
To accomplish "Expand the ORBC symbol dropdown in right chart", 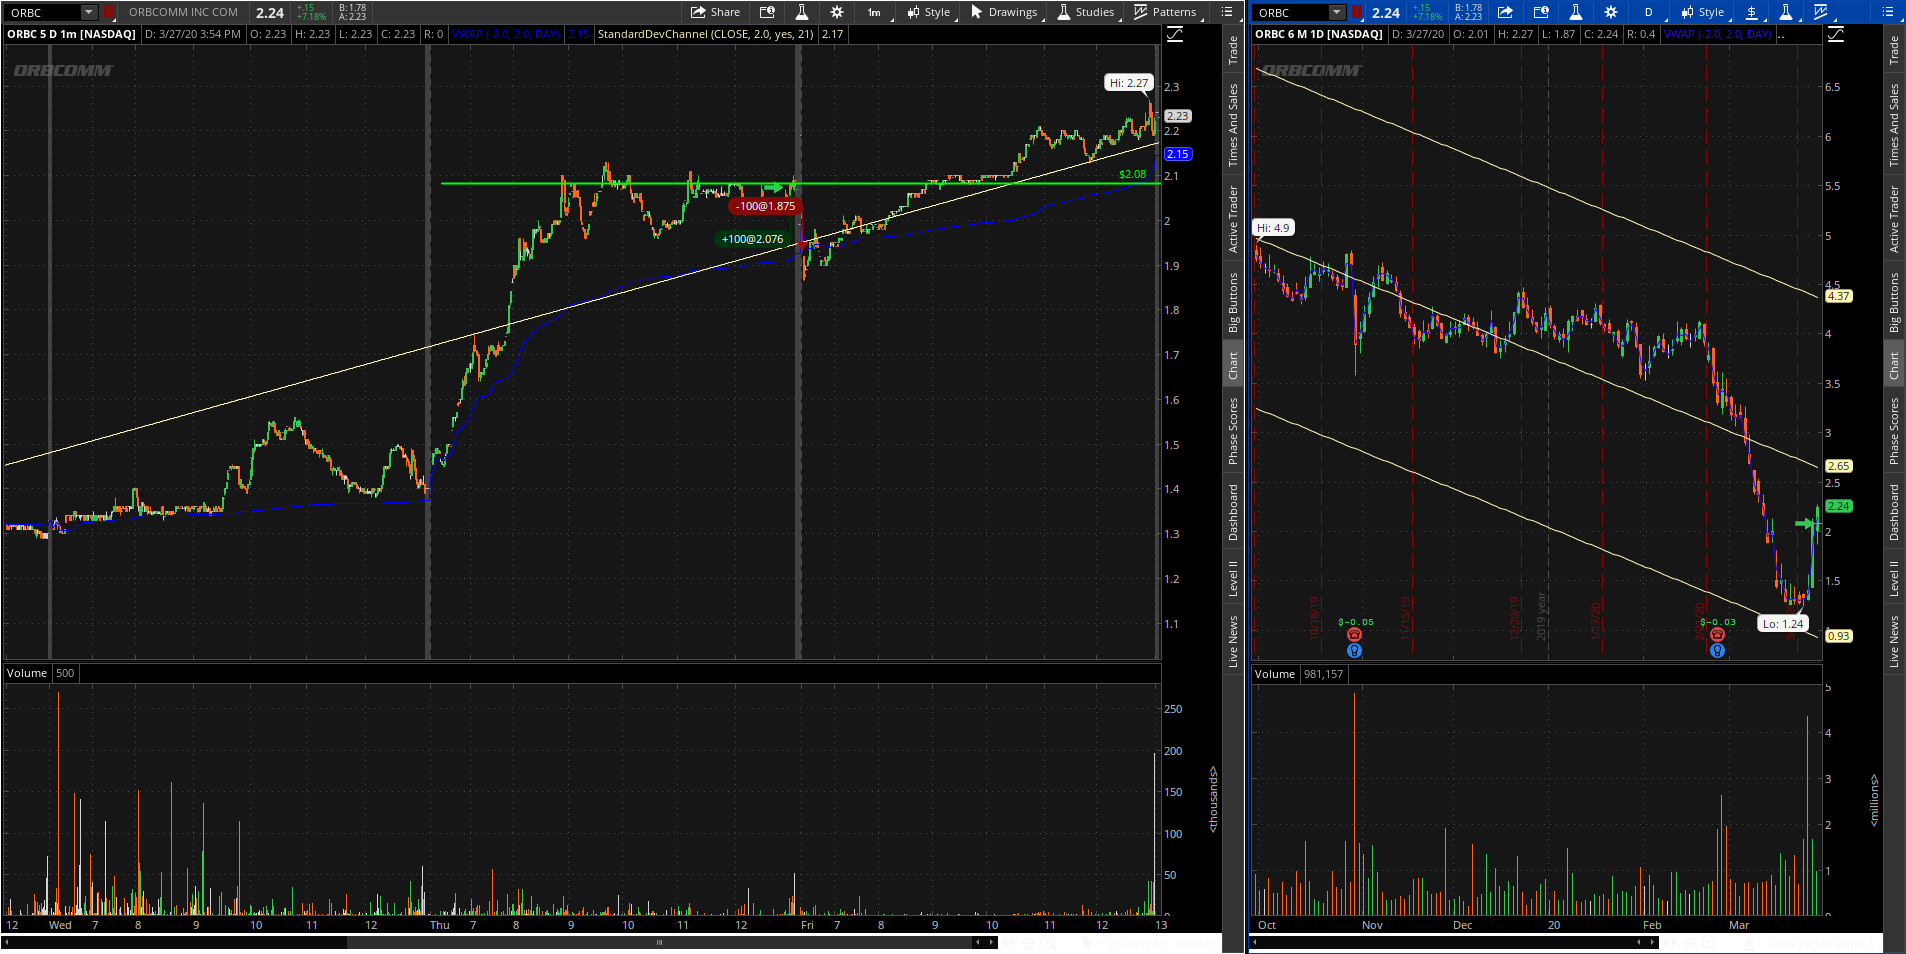I will 1337,12.
